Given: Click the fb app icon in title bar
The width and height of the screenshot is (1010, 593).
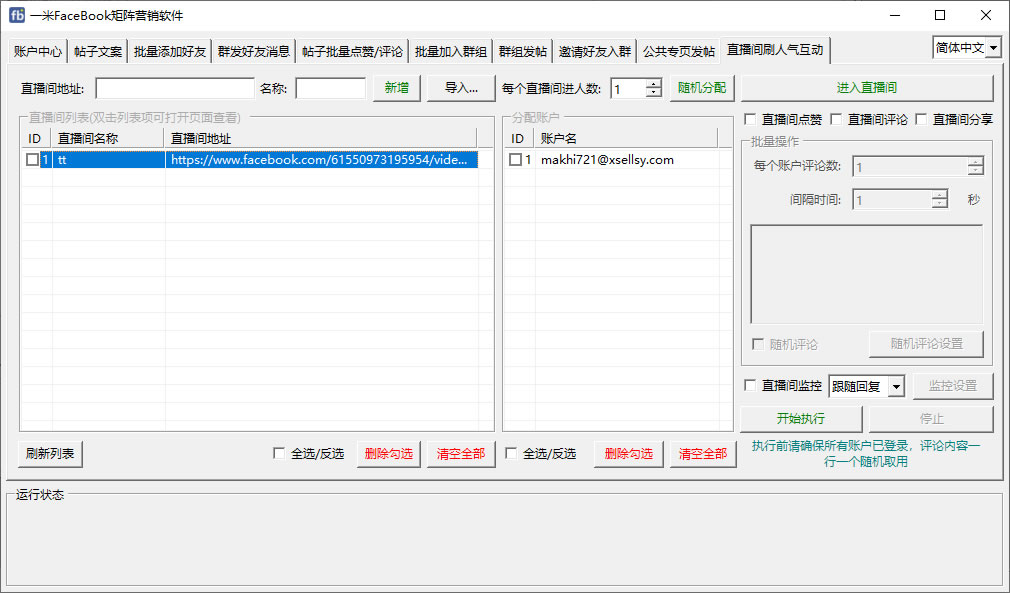Looking at the screenshot, I should pos(17,15).
